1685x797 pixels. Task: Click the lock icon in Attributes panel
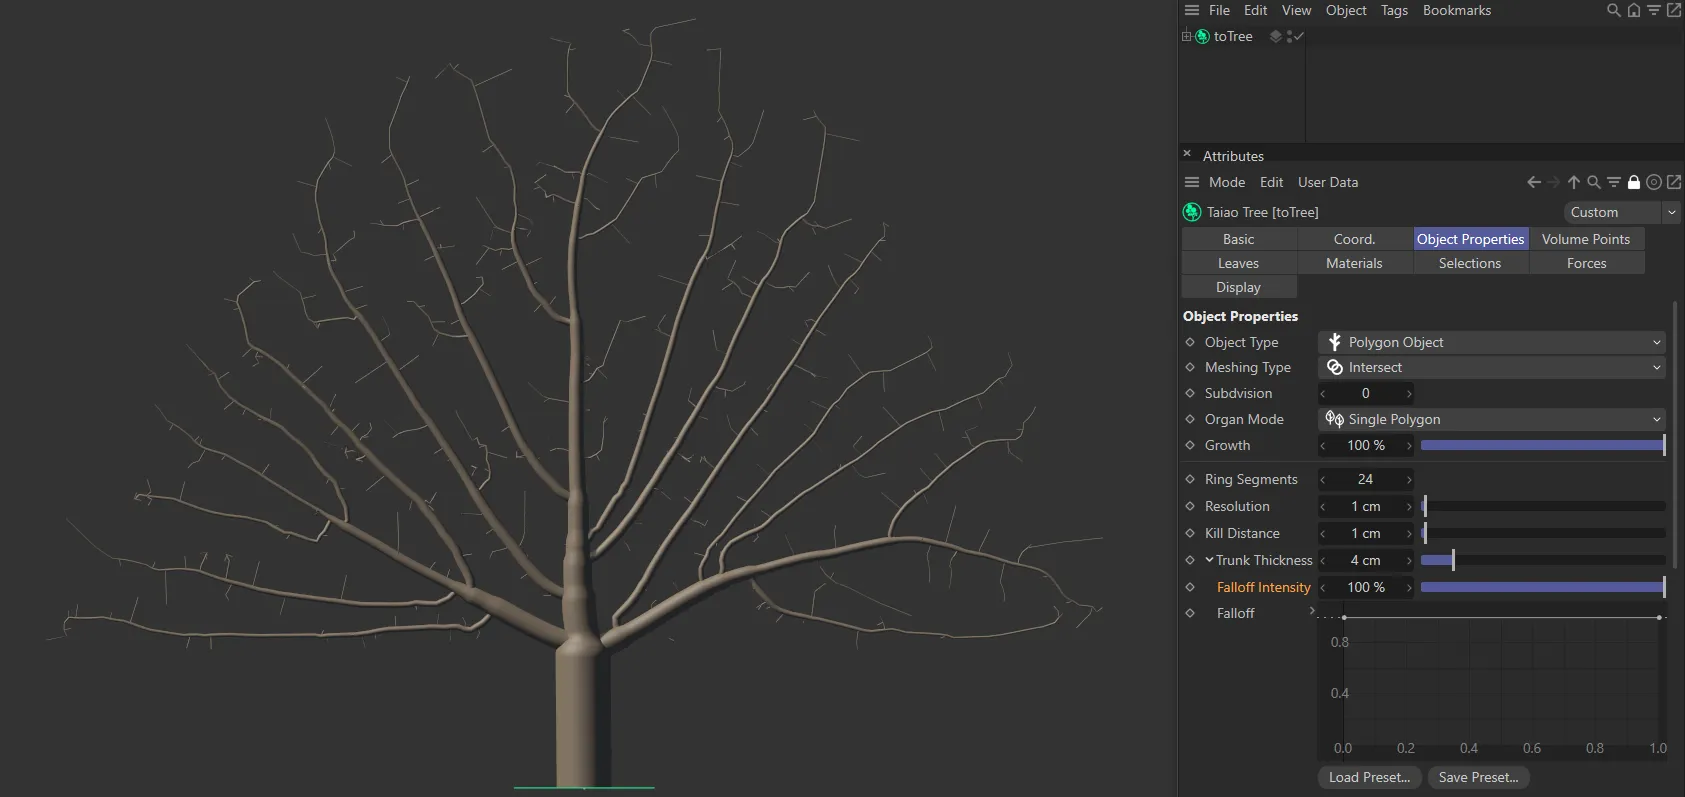[x=1634, y=182]
